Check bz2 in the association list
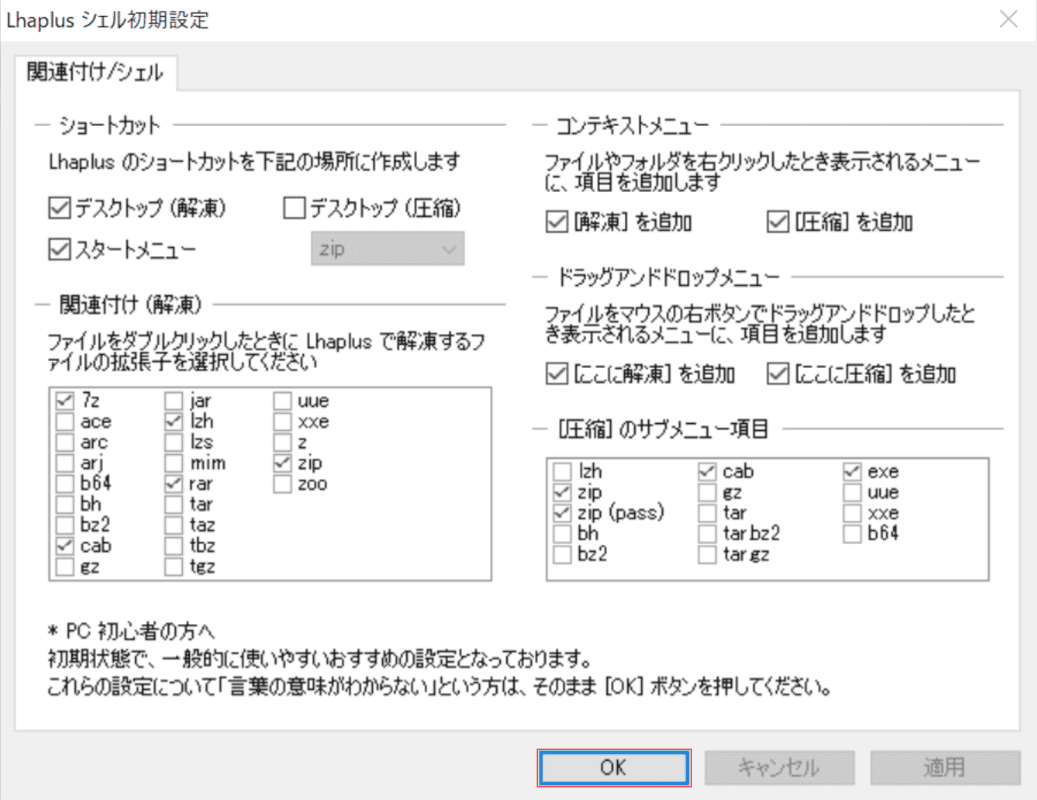The image size is (1037, 800). coord(65,525)
